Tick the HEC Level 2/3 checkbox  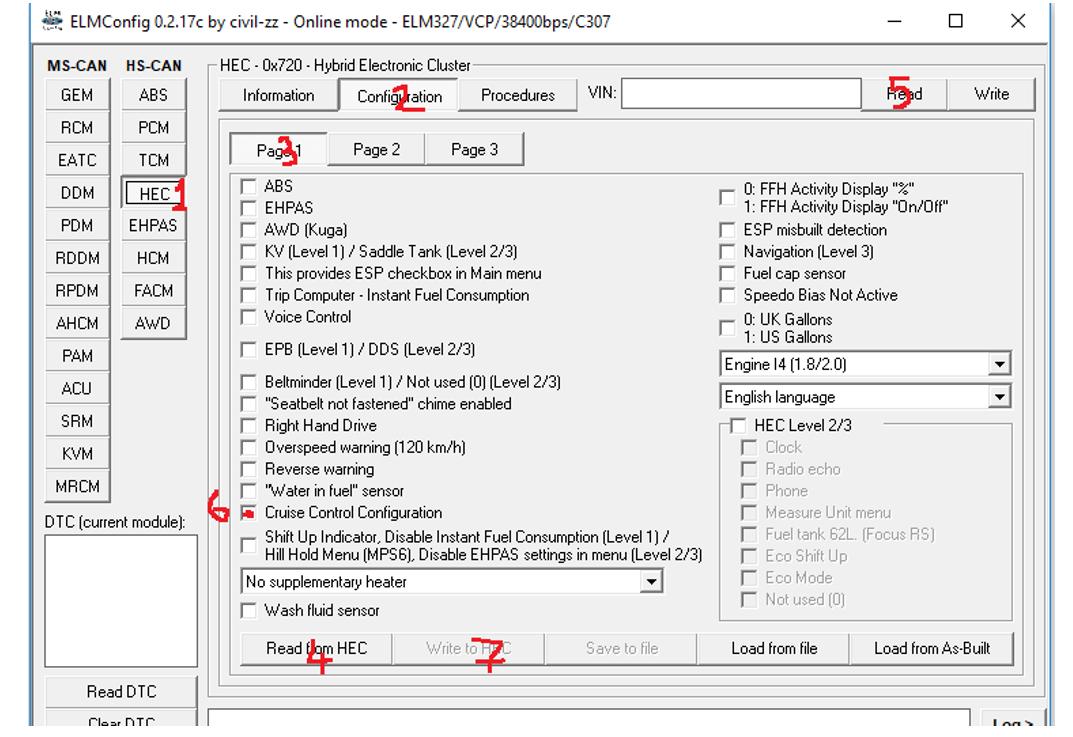738,426
